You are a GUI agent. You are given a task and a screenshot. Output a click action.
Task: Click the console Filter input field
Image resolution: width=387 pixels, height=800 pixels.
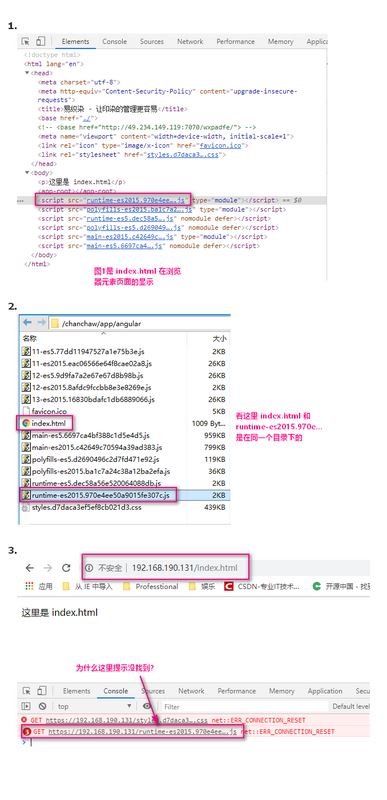[245, 707]
